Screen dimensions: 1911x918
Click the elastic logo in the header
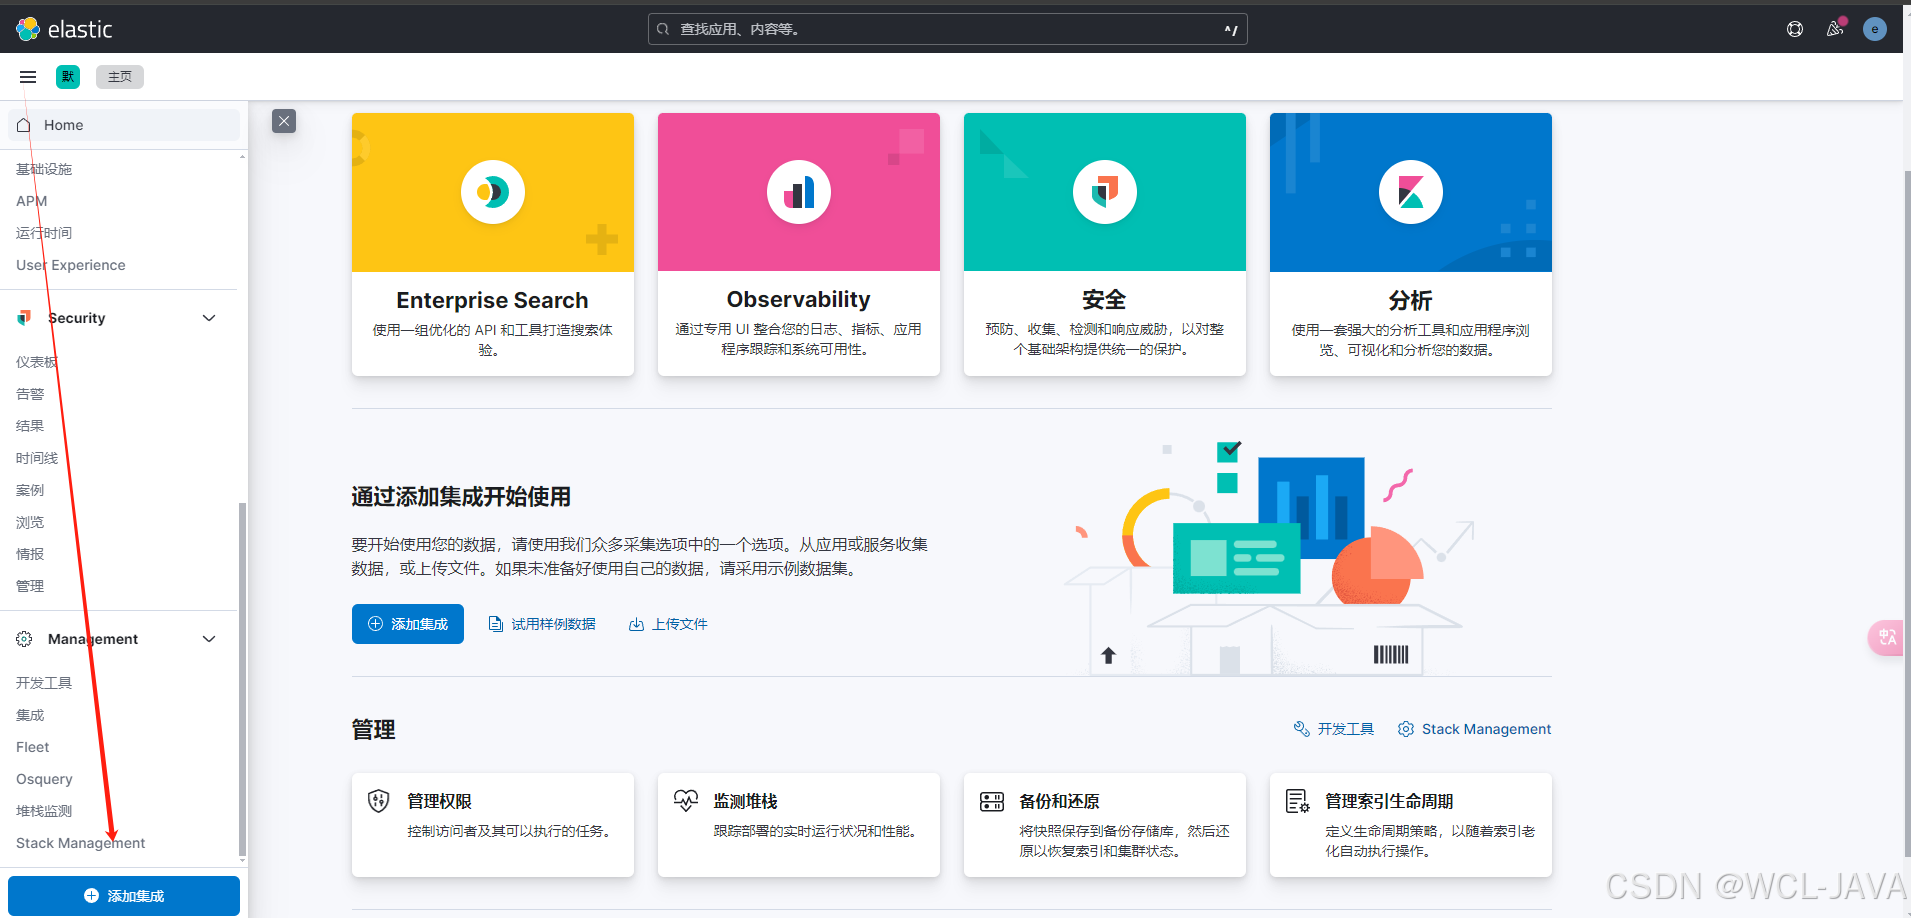click(64, 29)
